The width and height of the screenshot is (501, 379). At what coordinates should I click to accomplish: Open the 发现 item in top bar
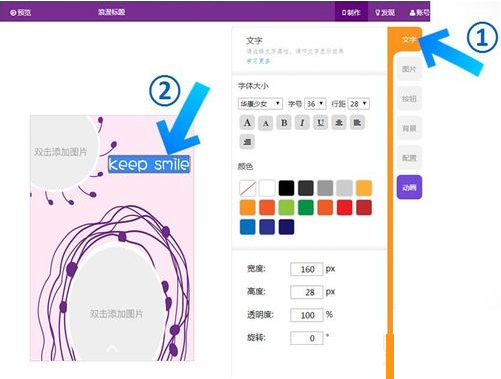pyautogui.click(x=385, y=12)
